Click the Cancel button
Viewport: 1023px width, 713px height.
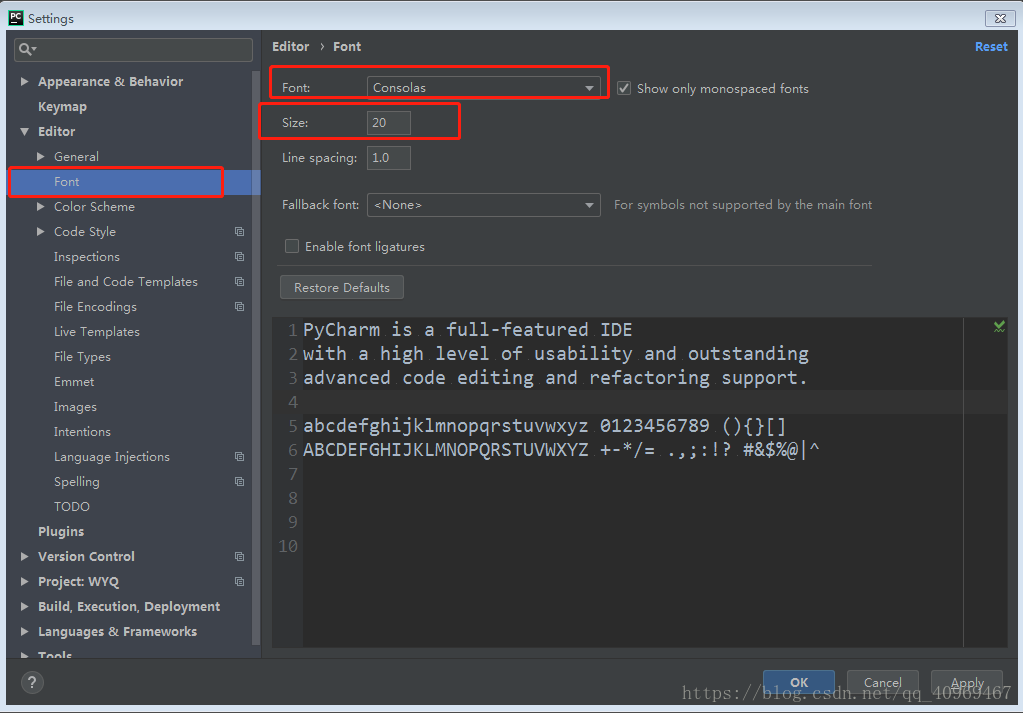pyautogui.click(x=883, y=682)
